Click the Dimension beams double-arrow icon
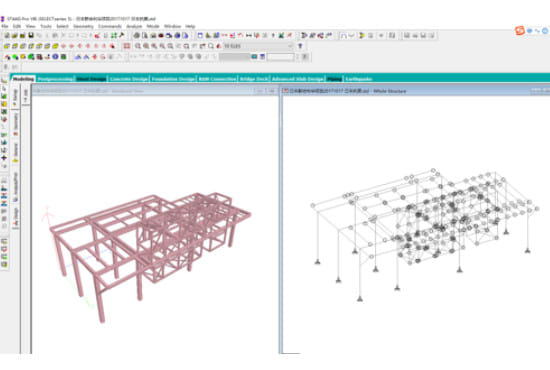Image resolution: width=550 pixels, height=370 pixels. pyautogui.click(x=249, y=35)
